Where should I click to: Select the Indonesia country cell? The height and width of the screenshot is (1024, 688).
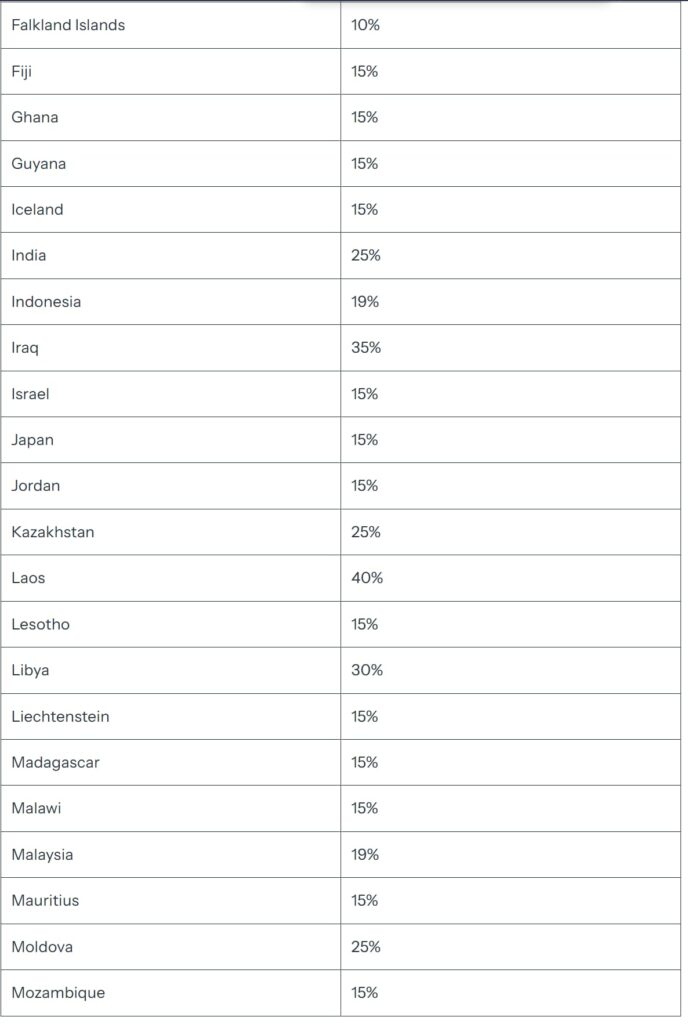click(46, 301)
